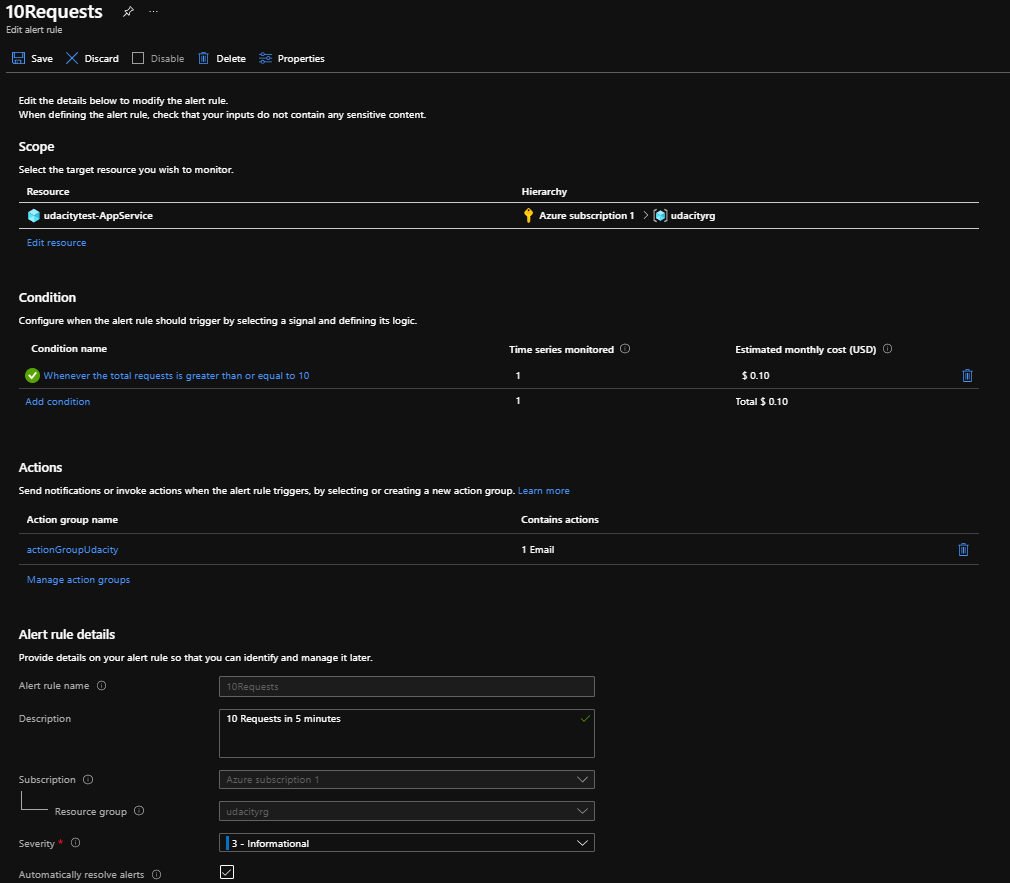1010x883 pixels.
Task: Save the alert rule changes
Action: click(x=32, y=59)
